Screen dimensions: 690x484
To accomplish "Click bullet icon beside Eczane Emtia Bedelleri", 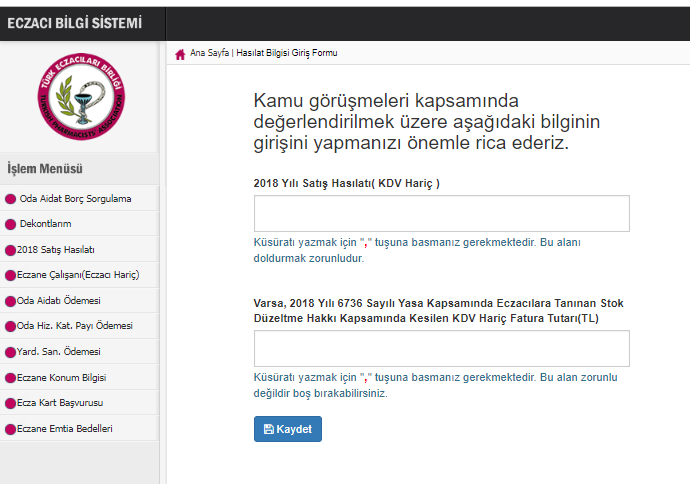I will [x=11, y=429].
